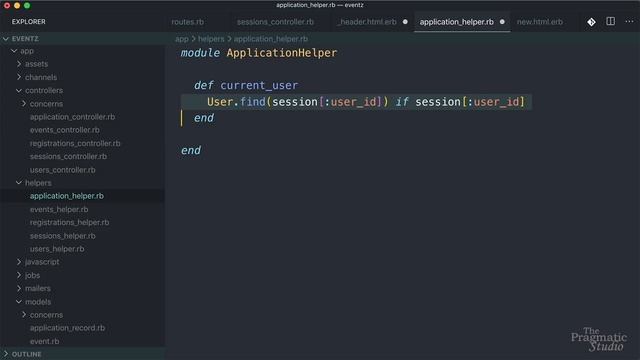Expand concerns folder under models
Viewport: 640px width, 360px height.
coord(24,315)
